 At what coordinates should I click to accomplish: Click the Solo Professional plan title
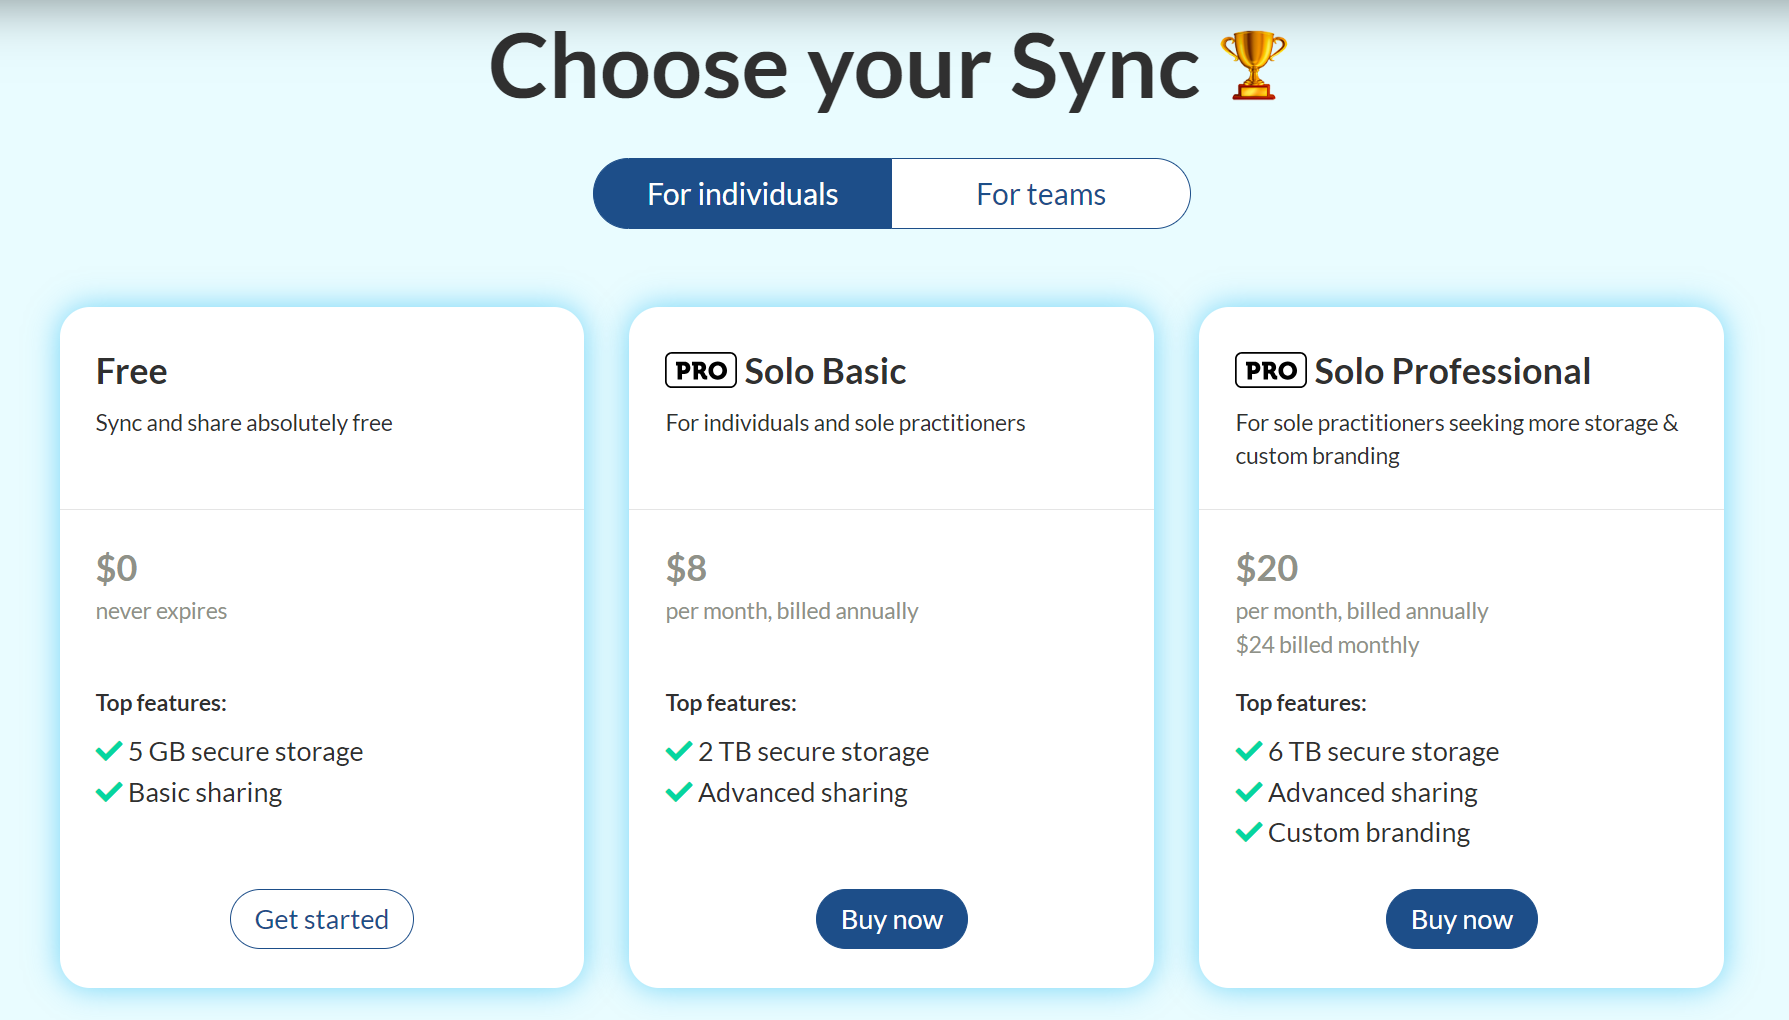click(1453, 371)
